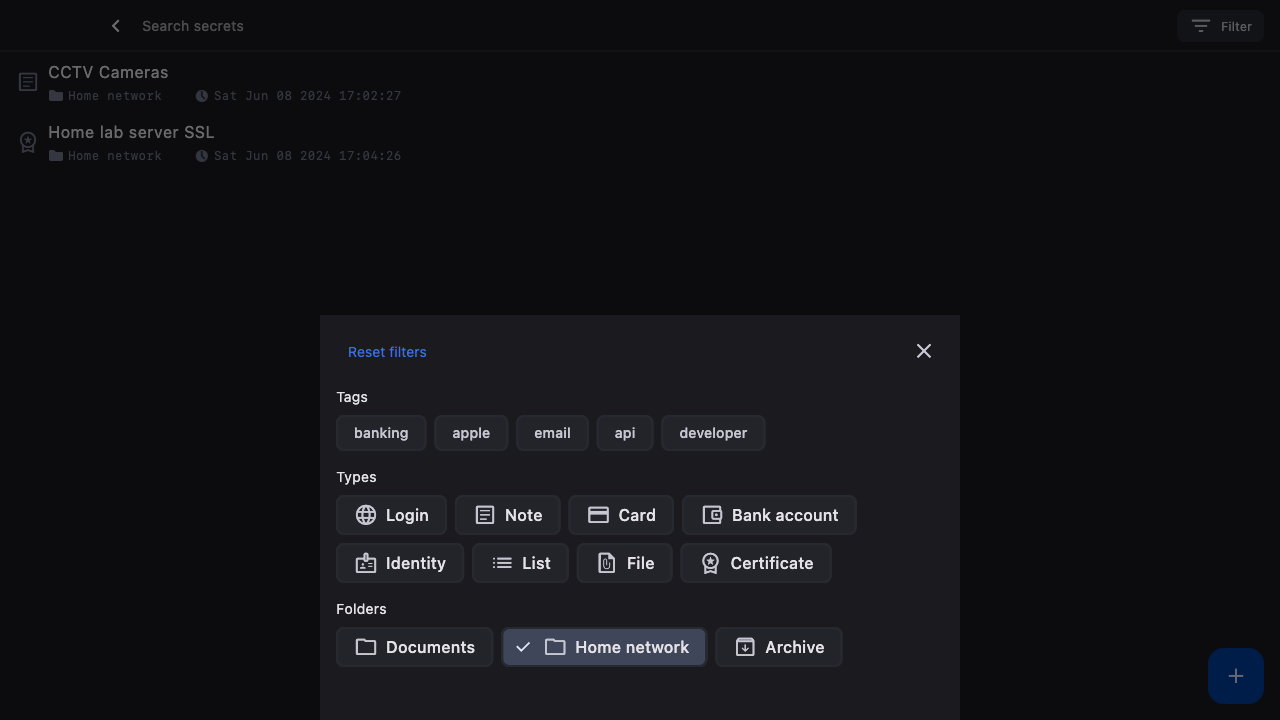
Task: Filter by Login type globe icon
Action: click(366, 515)
